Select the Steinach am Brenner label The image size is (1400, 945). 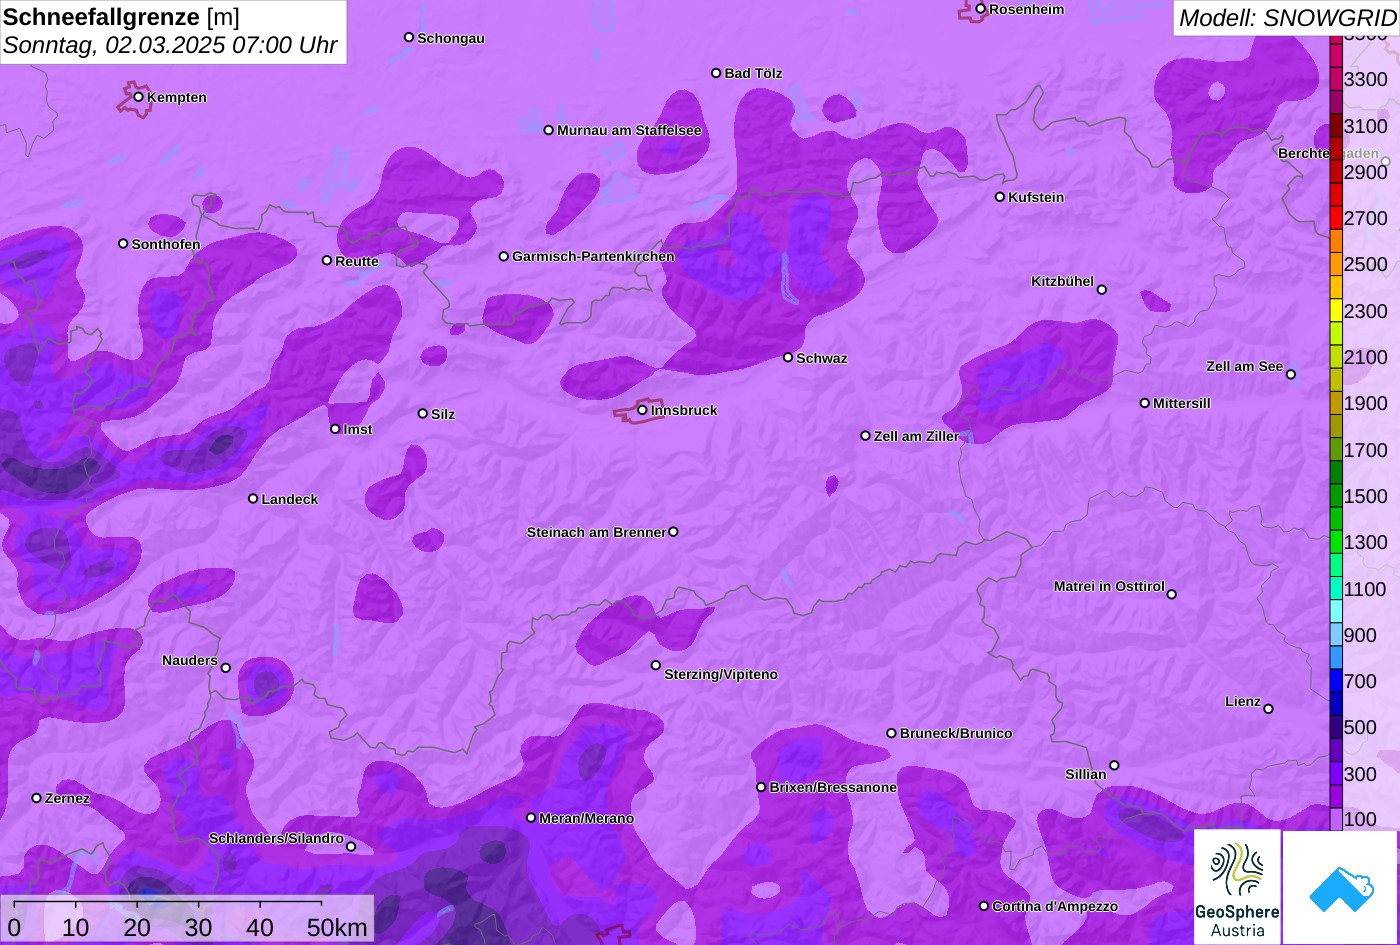click(x=596, y=533)
